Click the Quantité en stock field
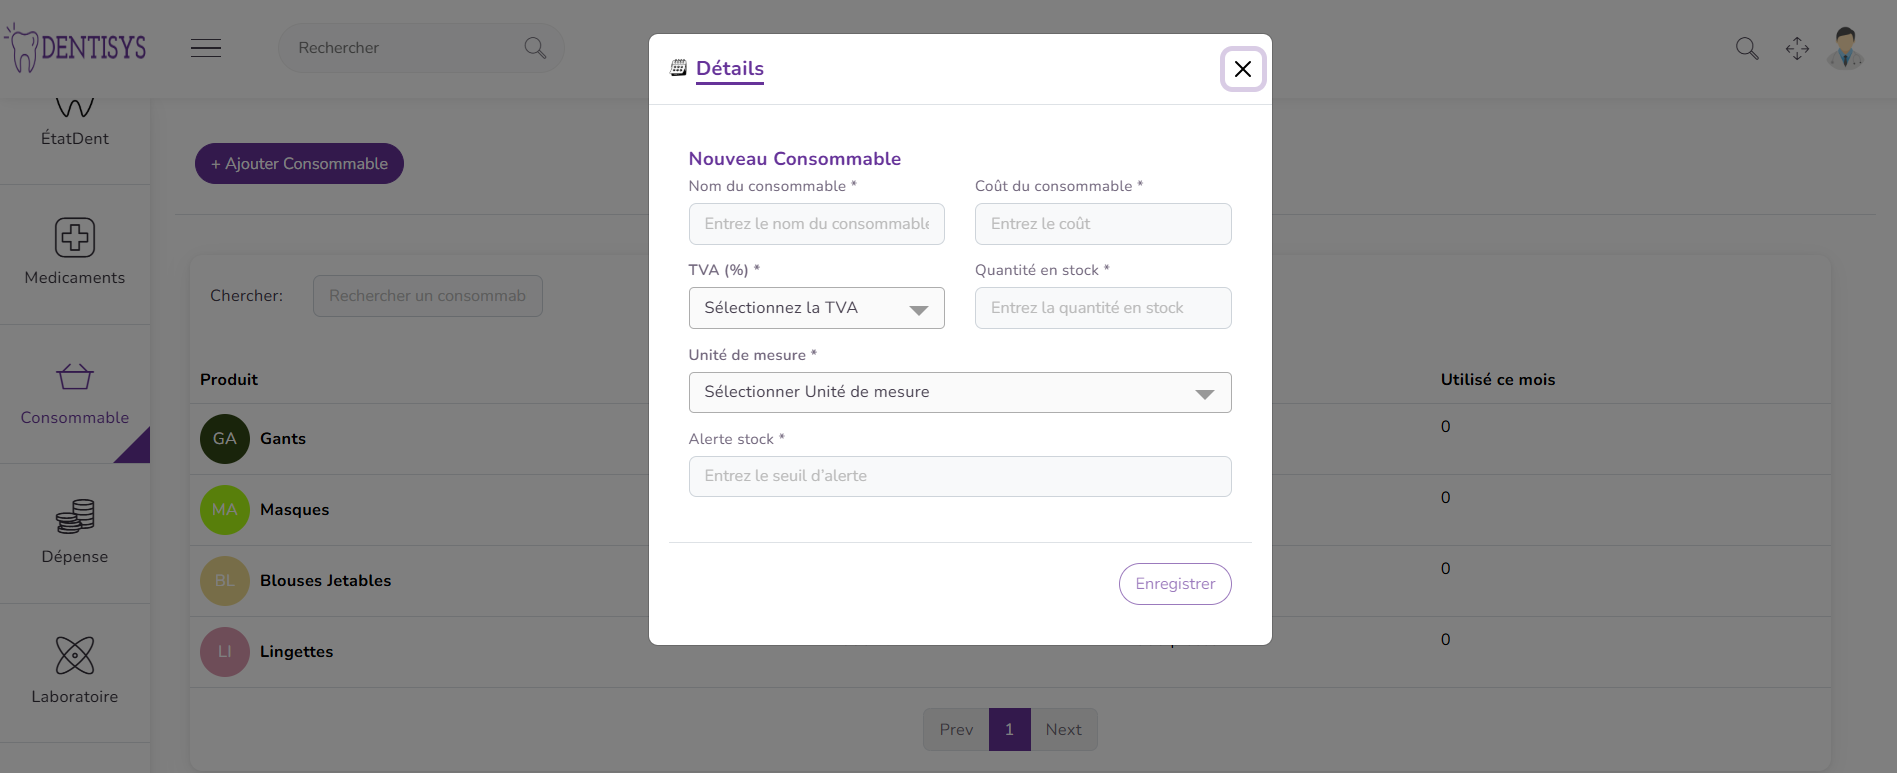This screenshot has width=1897, height=773. (x=1102, y=308)
